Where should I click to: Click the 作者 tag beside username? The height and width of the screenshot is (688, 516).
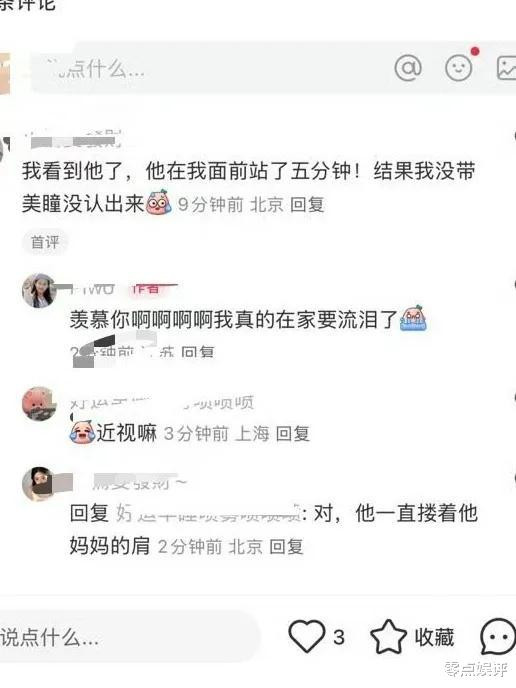coord(147,289)
